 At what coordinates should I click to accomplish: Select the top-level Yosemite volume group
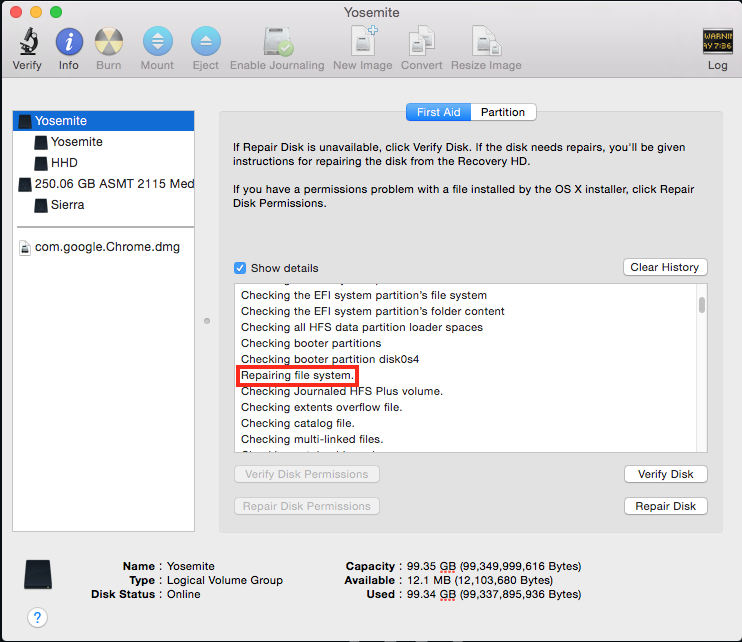point(103,121)
